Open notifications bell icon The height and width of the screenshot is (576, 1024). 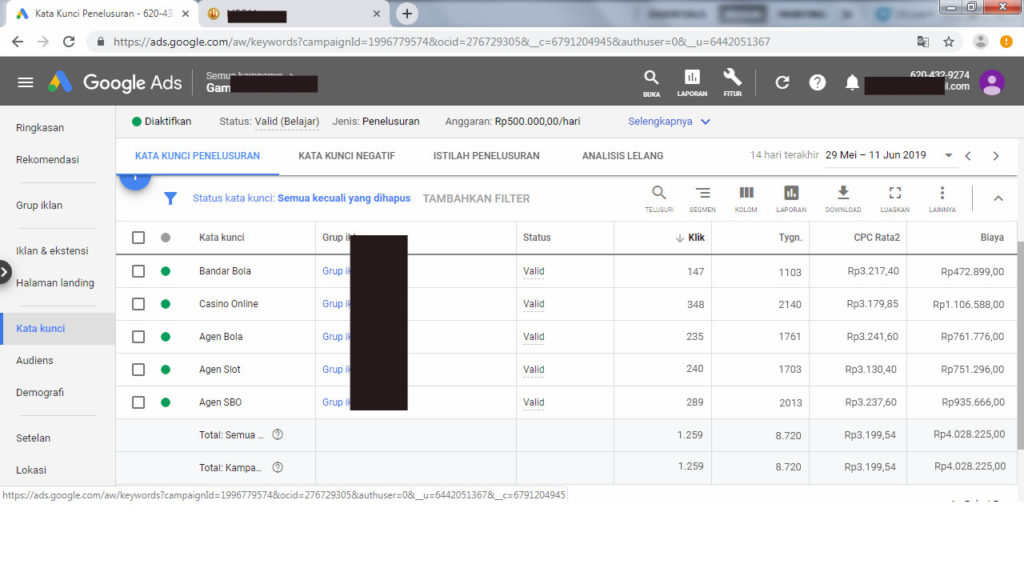point(852,82)
